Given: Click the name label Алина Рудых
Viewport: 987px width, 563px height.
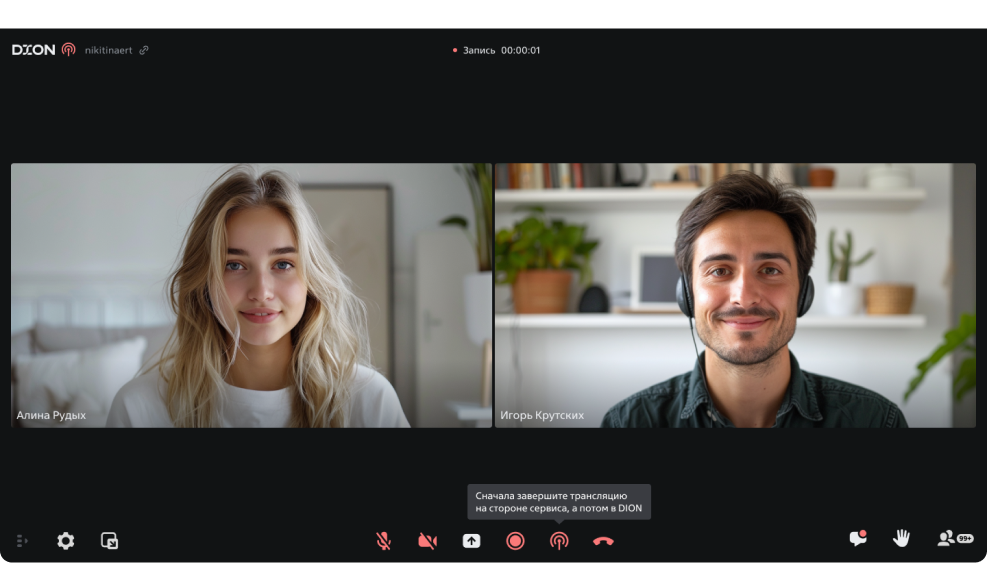Looking at the screenshot, I should click(x=51, y=416).
